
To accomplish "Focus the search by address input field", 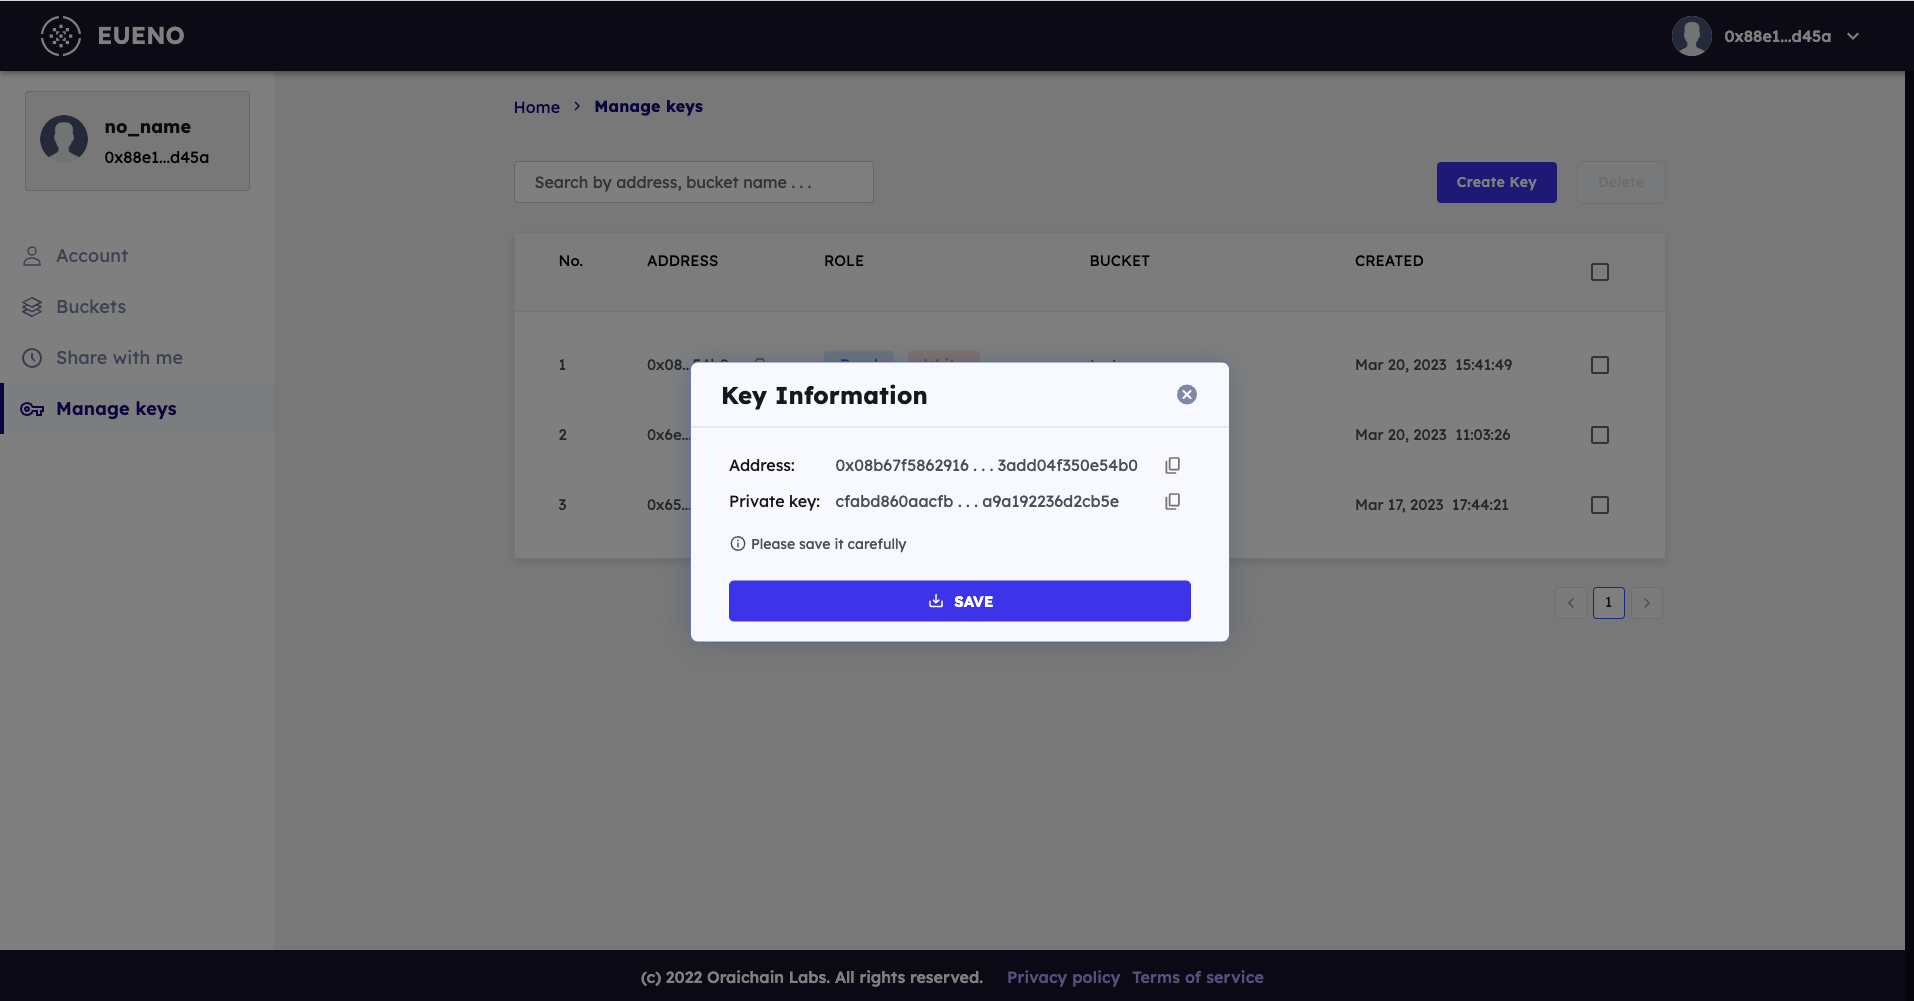I will coord(693,182).
